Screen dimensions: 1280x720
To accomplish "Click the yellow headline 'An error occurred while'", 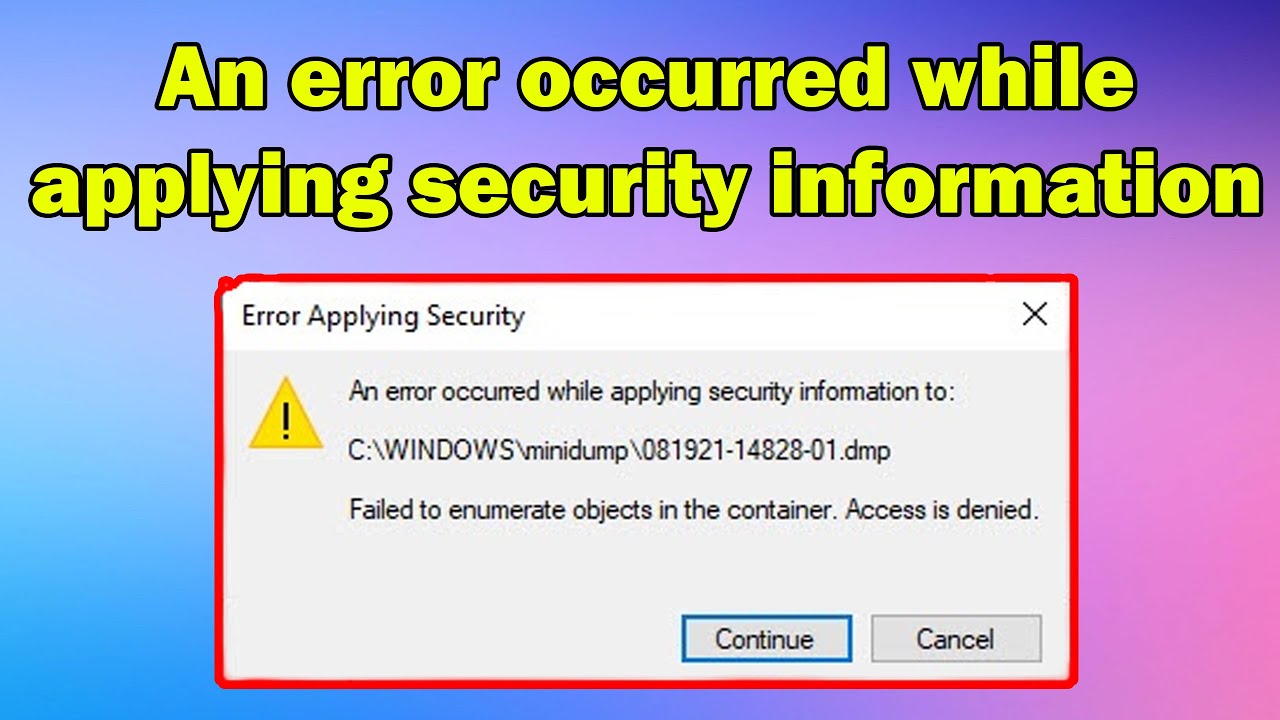I will click(646, 83).
